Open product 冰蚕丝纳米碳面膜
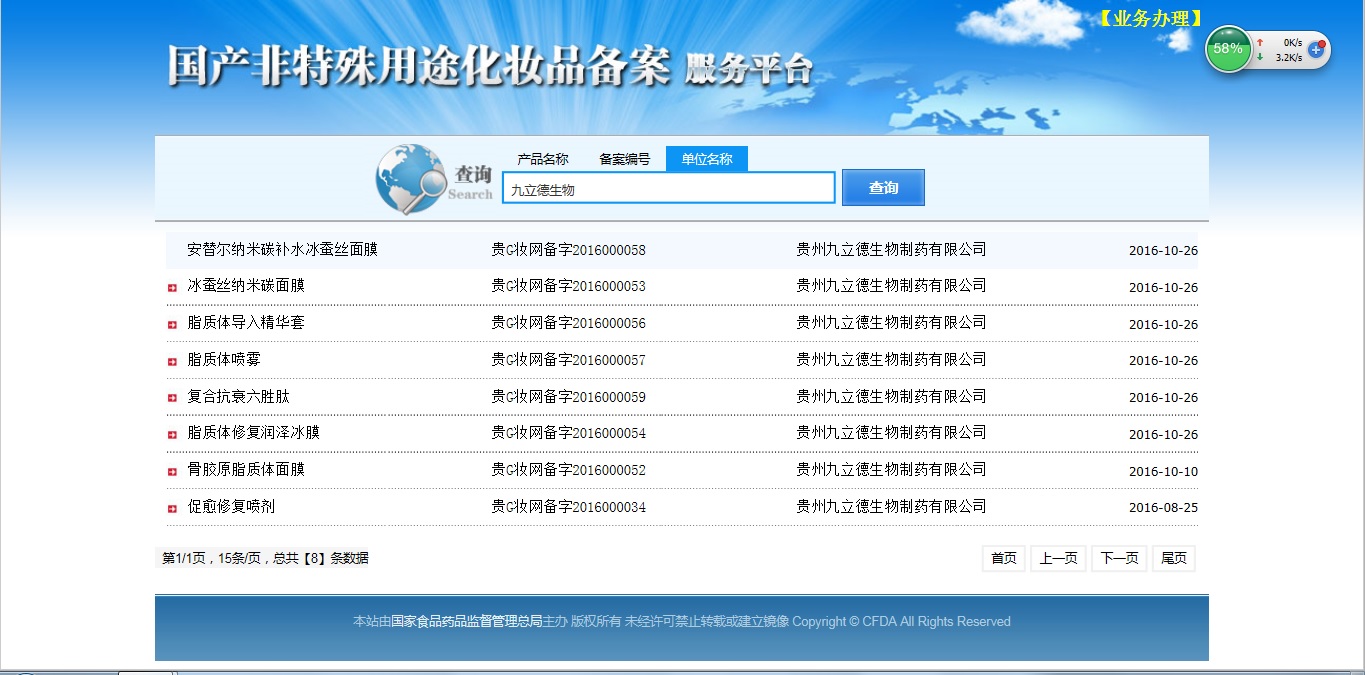1365x675 pixels. tap(246, 286)
